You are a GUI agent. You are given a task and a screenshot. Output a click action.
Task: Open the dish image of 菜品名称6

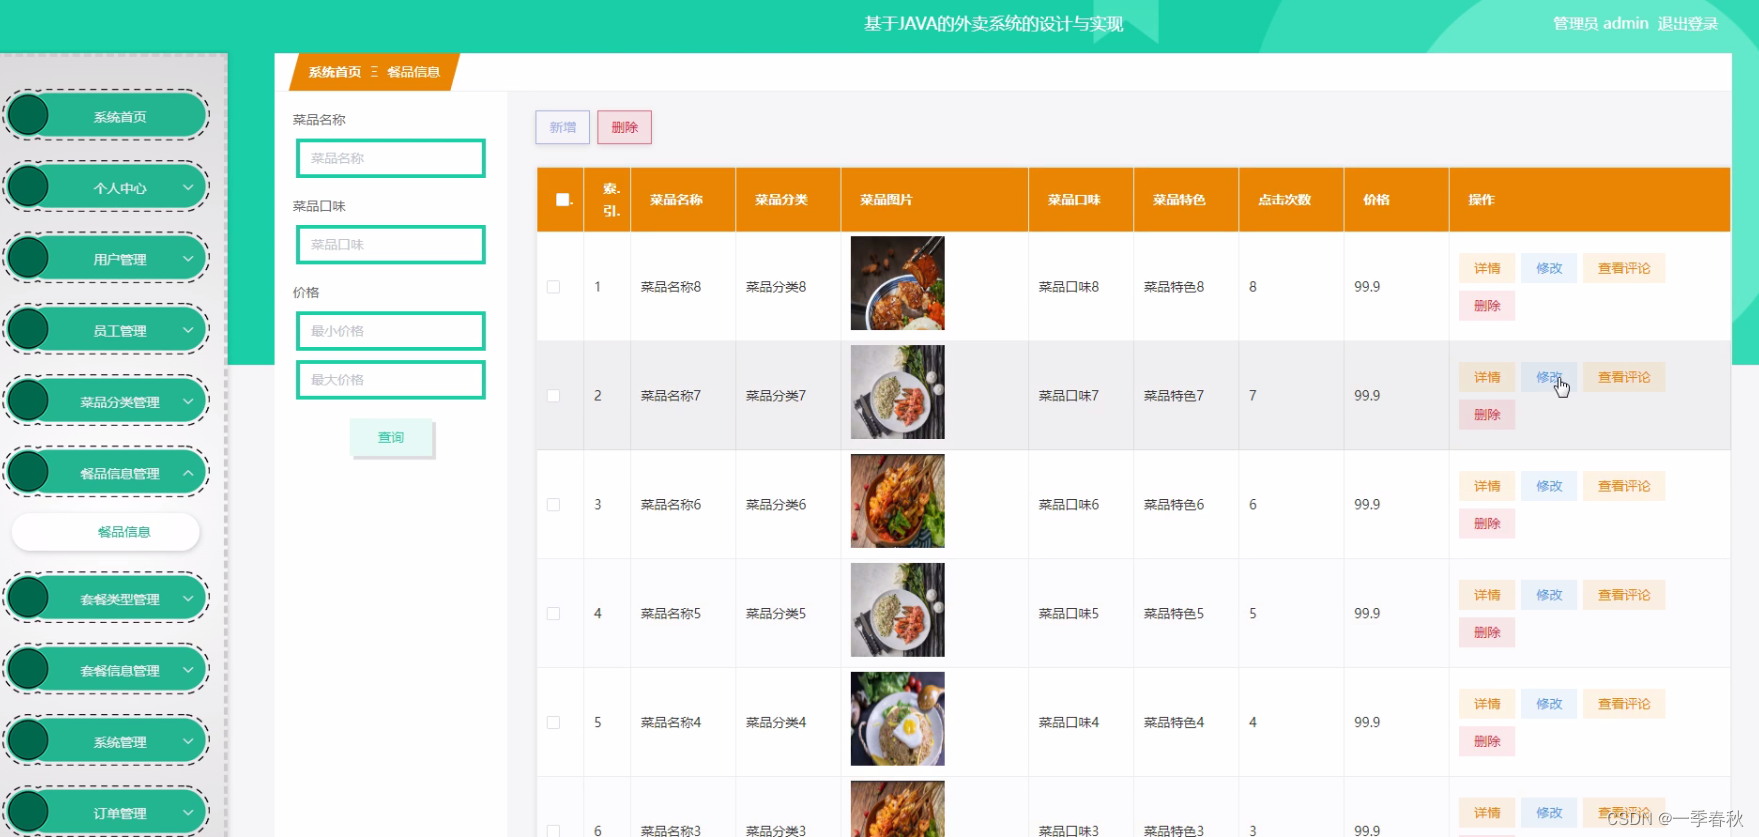click(x=897, y=501)
